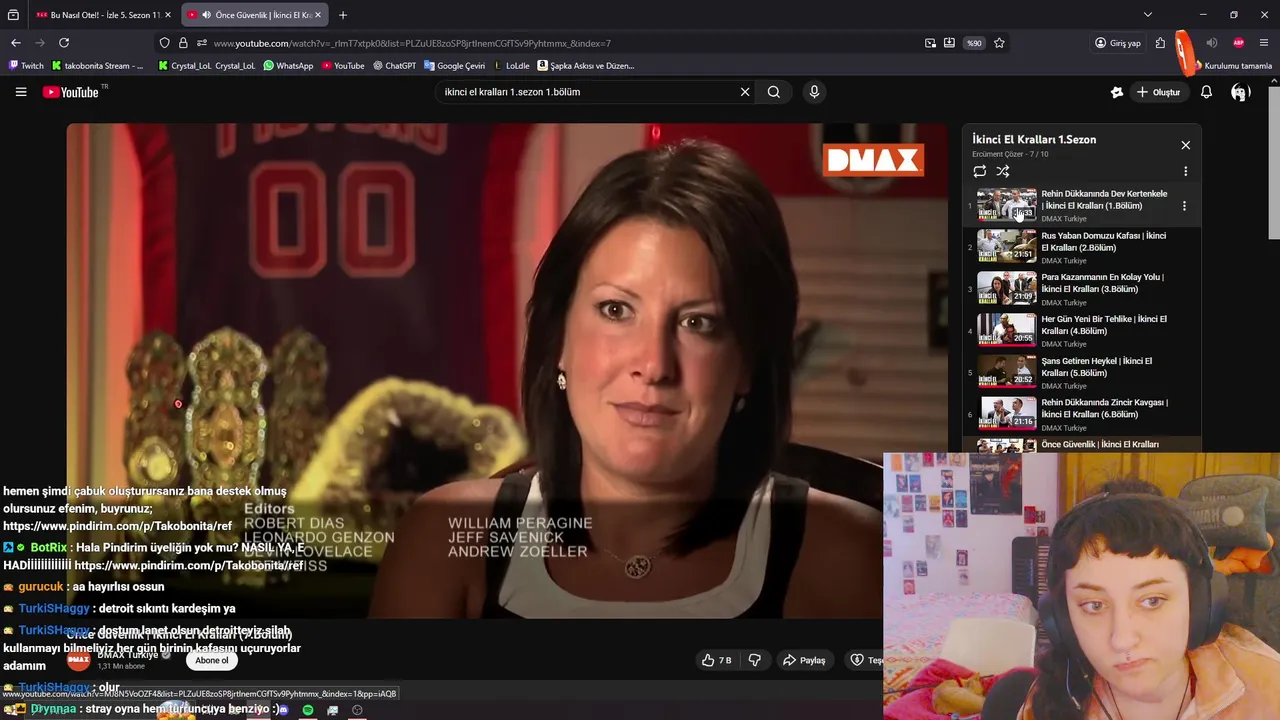1280x720 pixels.
Task: Open YouTube bookmark in bookmarks bar
Action: pos(342,66)
